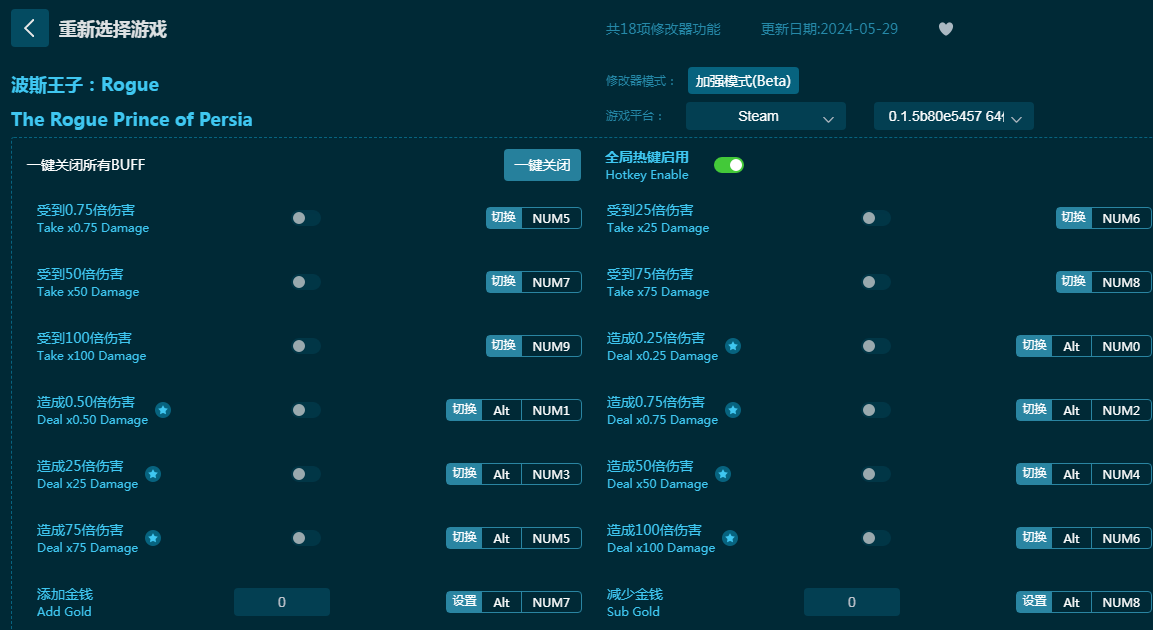The height and width of the screenshot is (630, 1153).
Task: Click the 重新选择游戏 heading
Action: (x=113, y=29)
